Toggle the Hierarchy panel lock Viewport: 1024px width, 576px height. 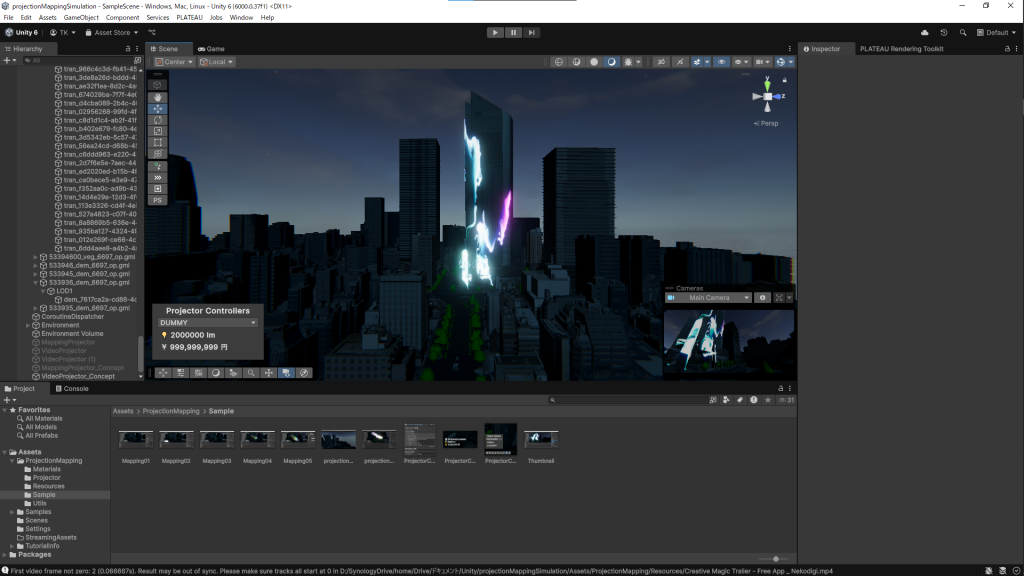coord(128,49)
